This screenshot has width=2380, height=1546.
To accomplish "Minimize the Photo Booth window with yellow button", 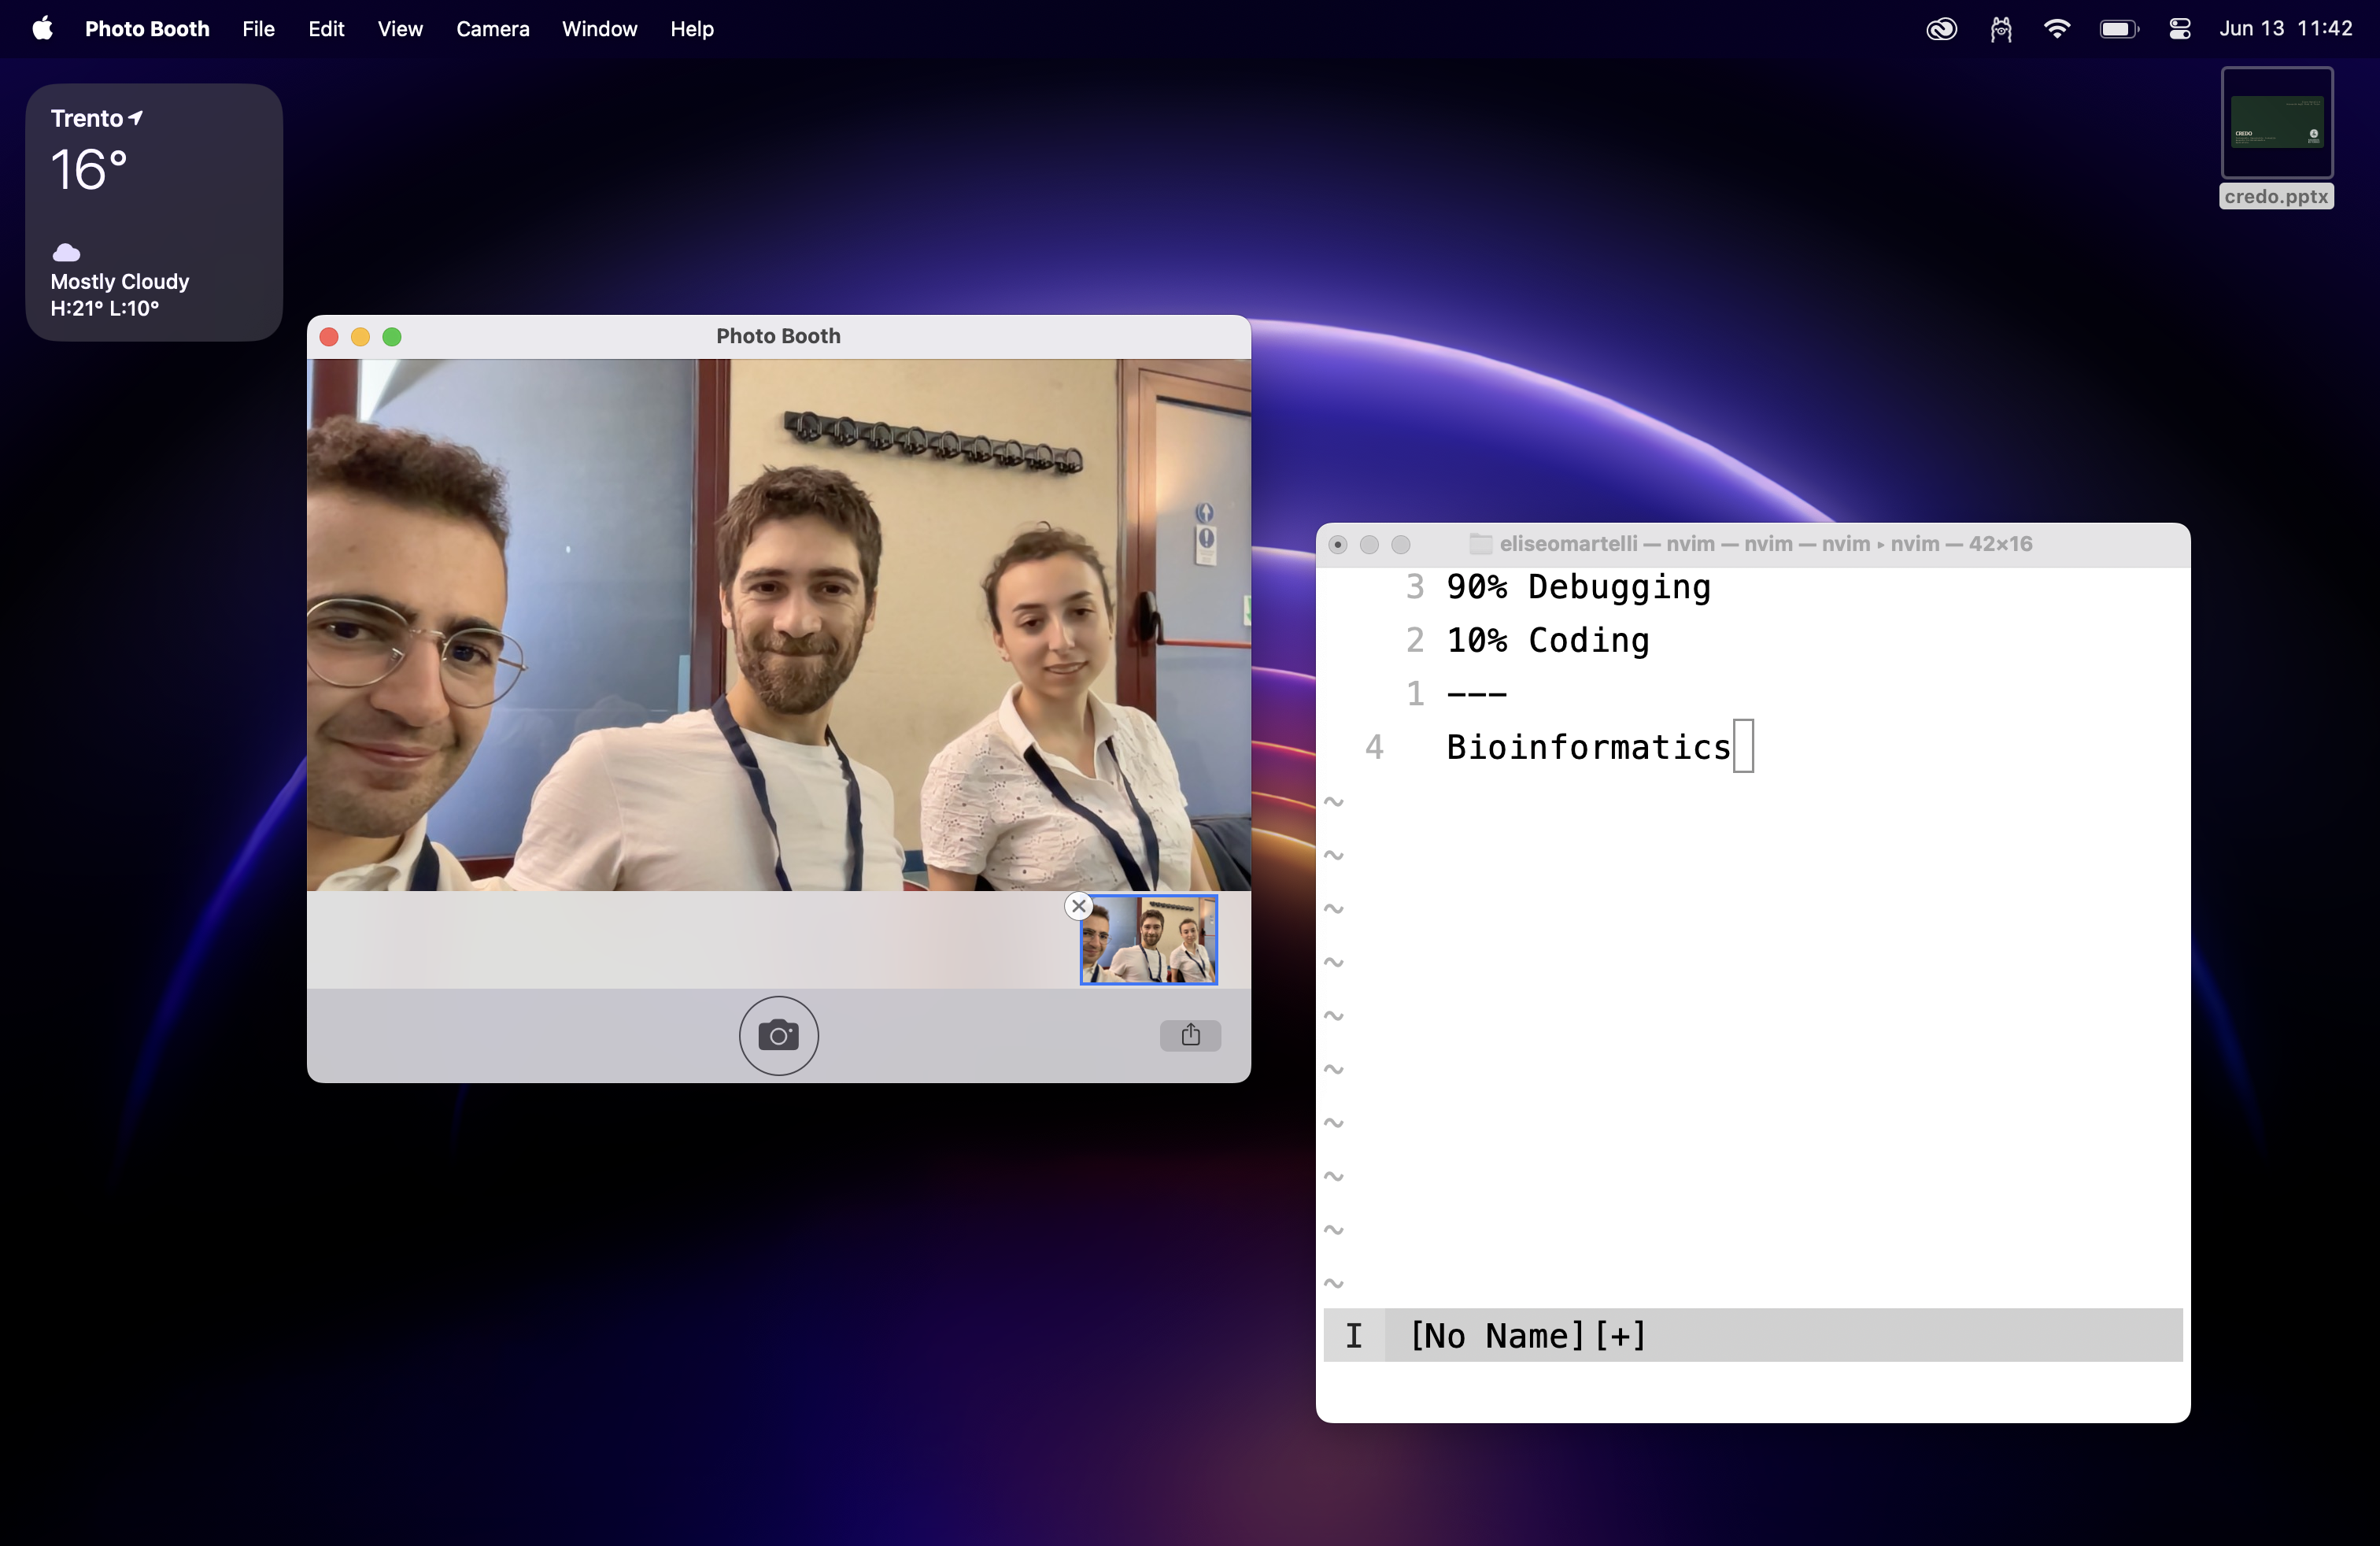I will tap(360, 337).
